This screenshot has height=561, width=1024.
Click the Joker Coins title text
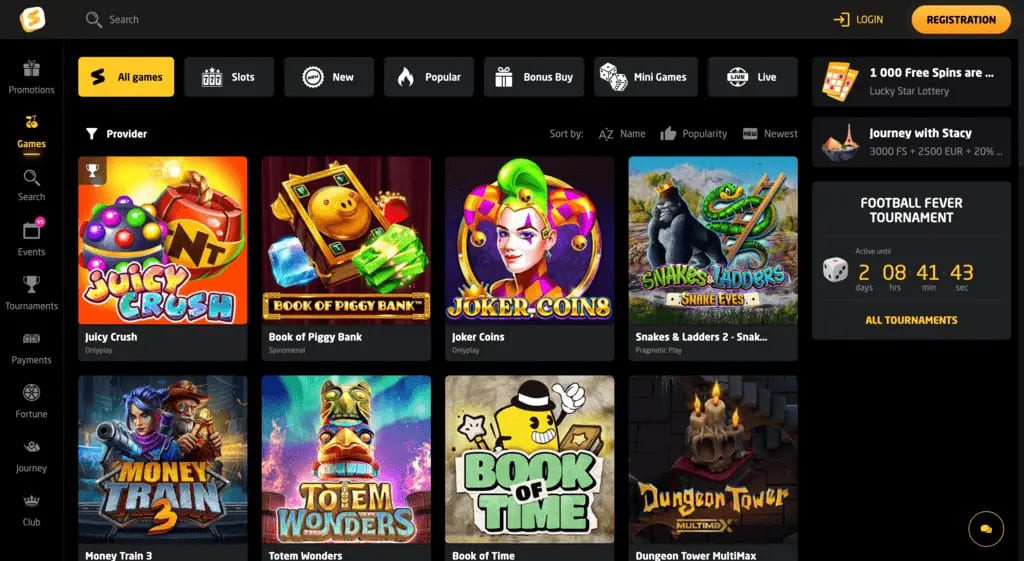[x=478, y=337]
